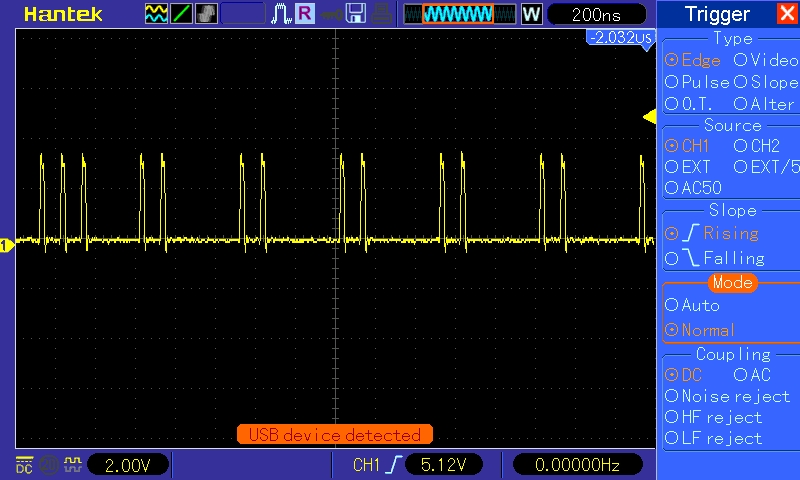Choose Falling slope
Viewport: 800px width, 480px height.
714,258
